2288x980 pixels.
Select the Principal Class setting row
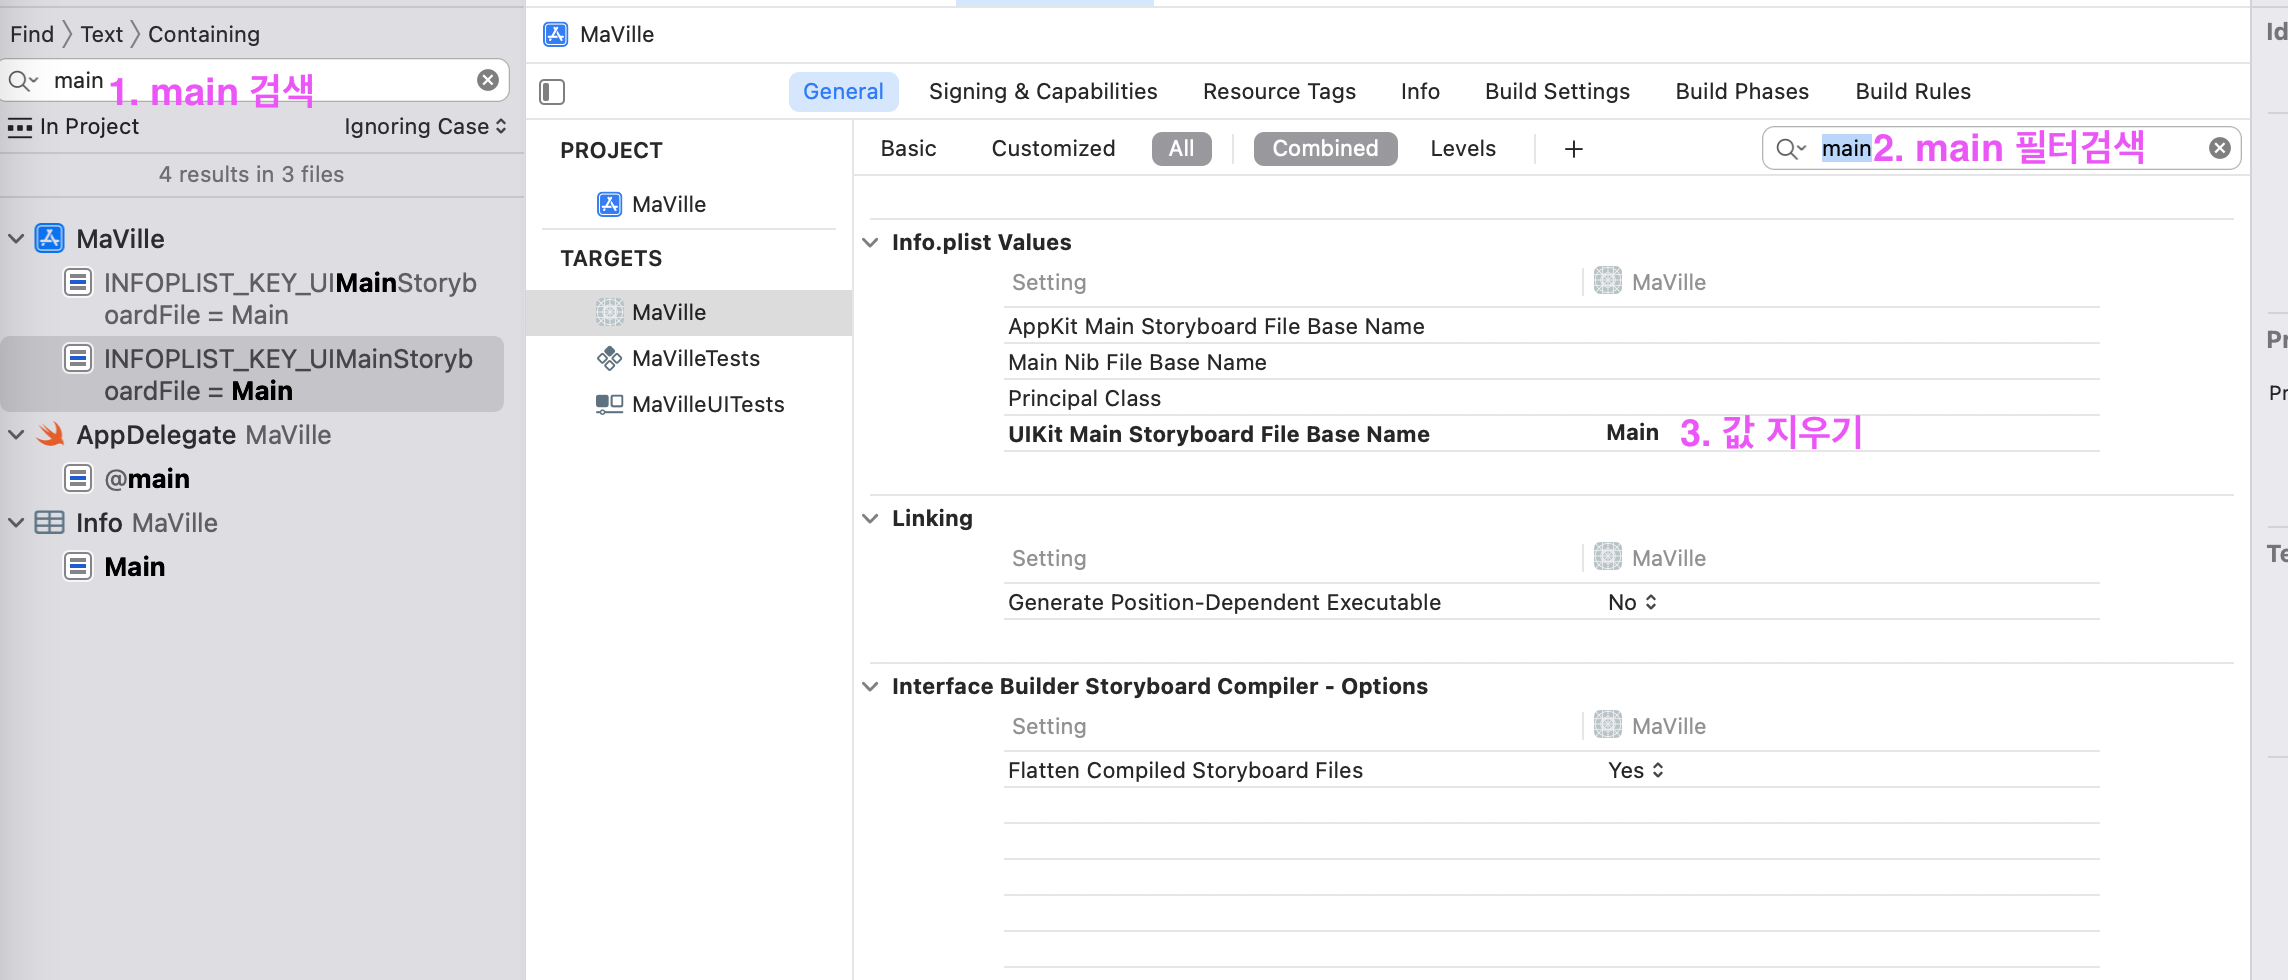click(1552, 398)
